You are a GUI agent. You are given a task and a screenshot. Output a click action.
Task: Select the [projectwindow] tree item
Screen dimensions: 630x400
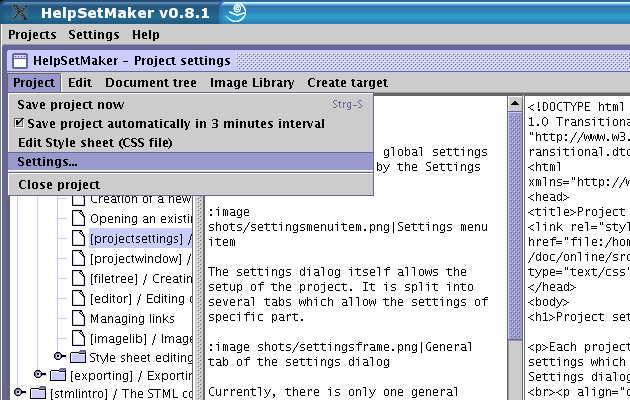coord(141,259)
